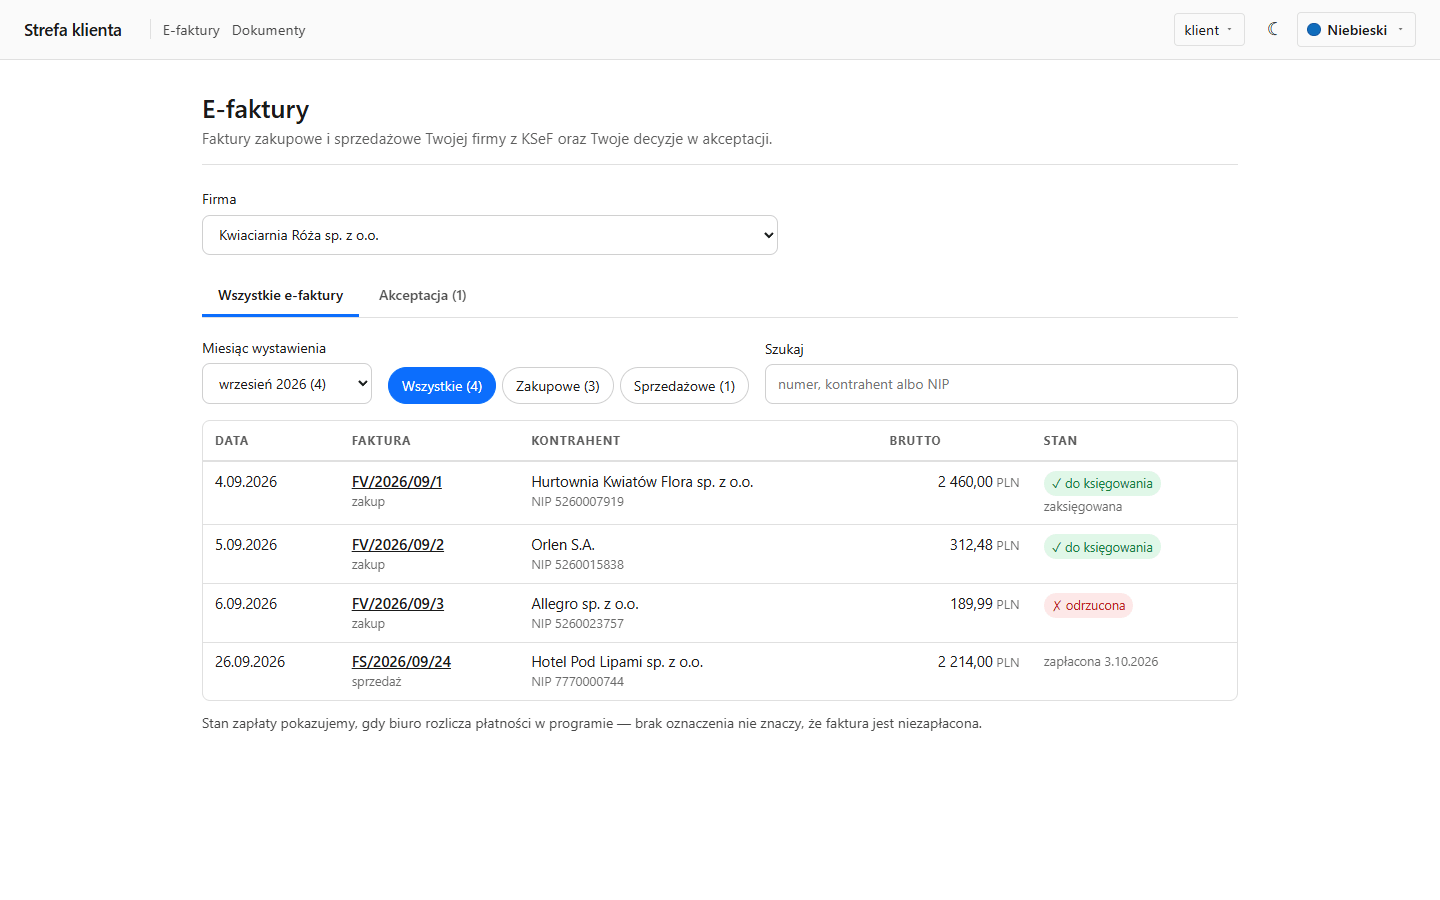Click the Niebieski blue color dot

pyautogui.click(x=1314, y=30)
